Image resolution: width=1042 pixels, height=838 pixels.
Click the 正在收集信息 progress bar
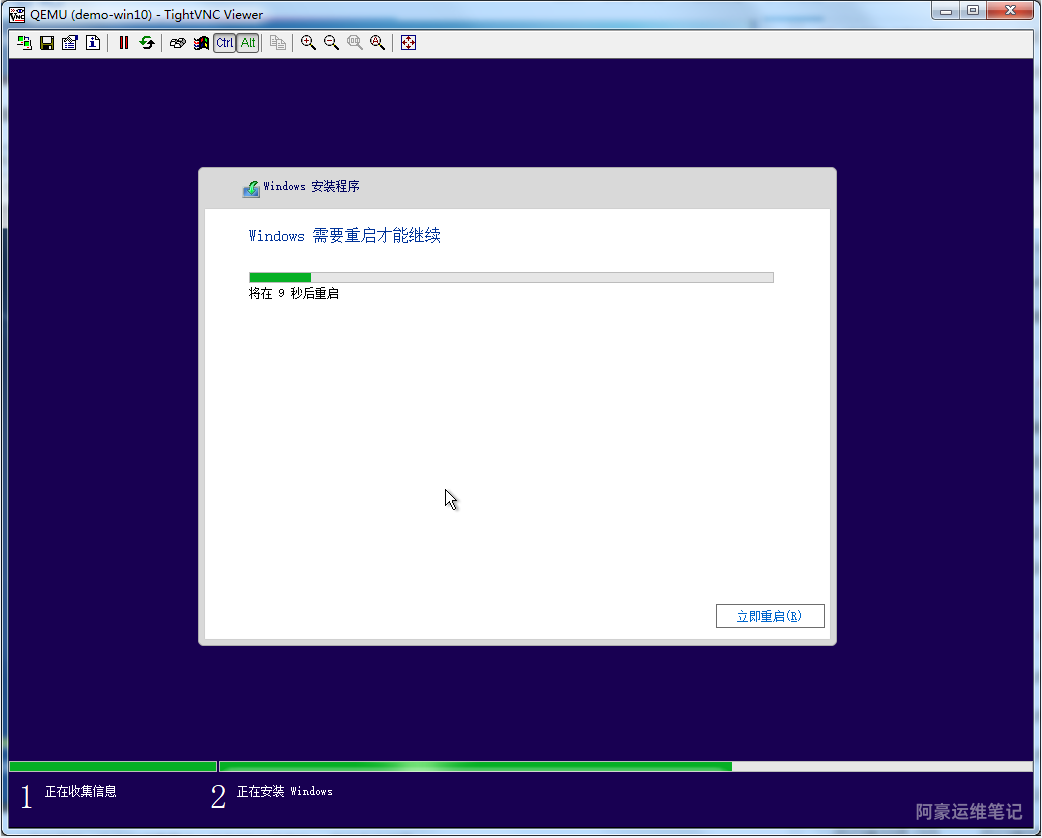pos(113,766)
